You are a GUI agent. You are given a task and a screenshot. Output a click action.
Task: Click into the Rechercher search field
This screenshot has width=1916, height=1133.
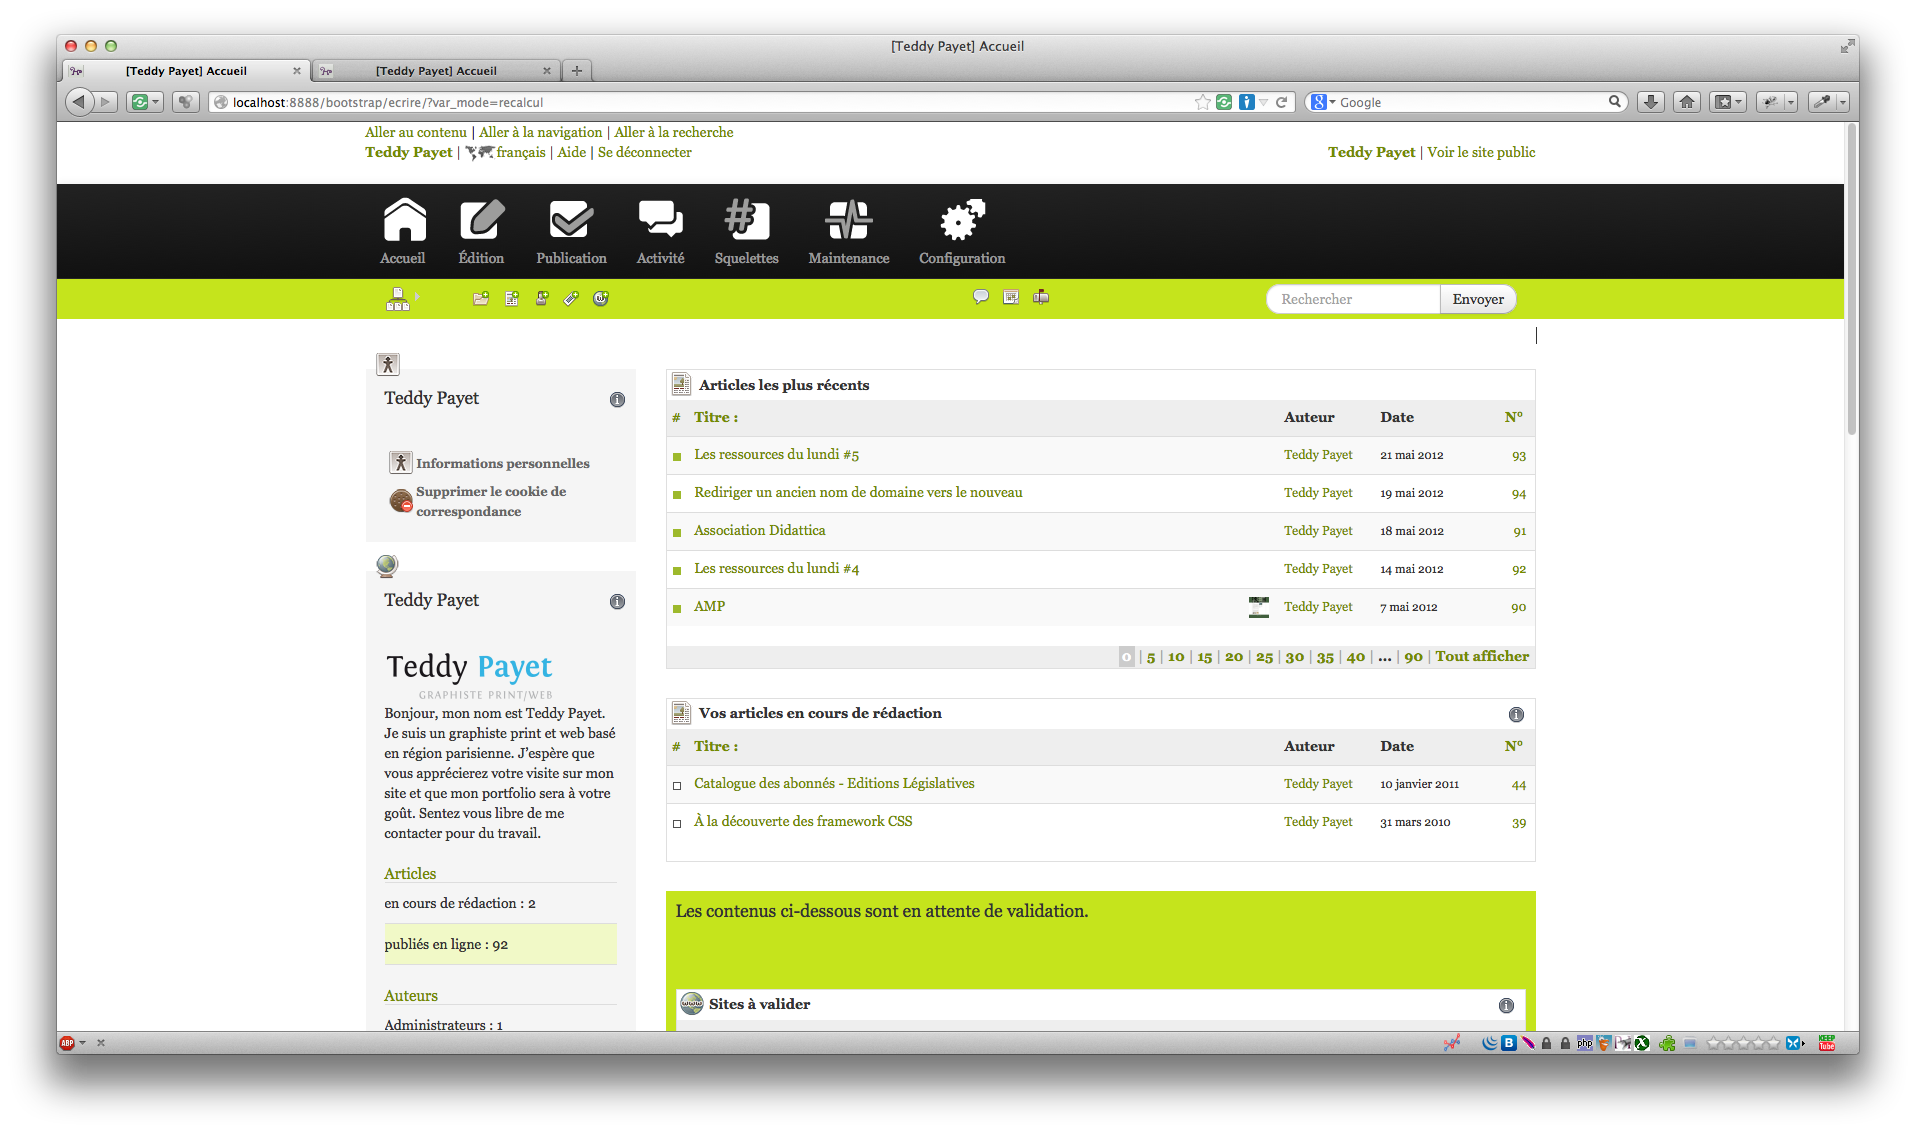[1352, 299]
